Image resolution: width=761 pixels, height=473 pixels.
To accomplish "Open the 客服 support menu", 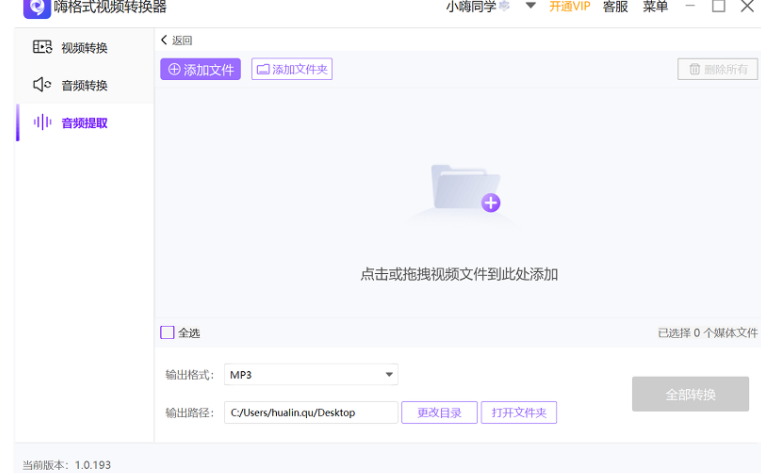I will (615, 6).
